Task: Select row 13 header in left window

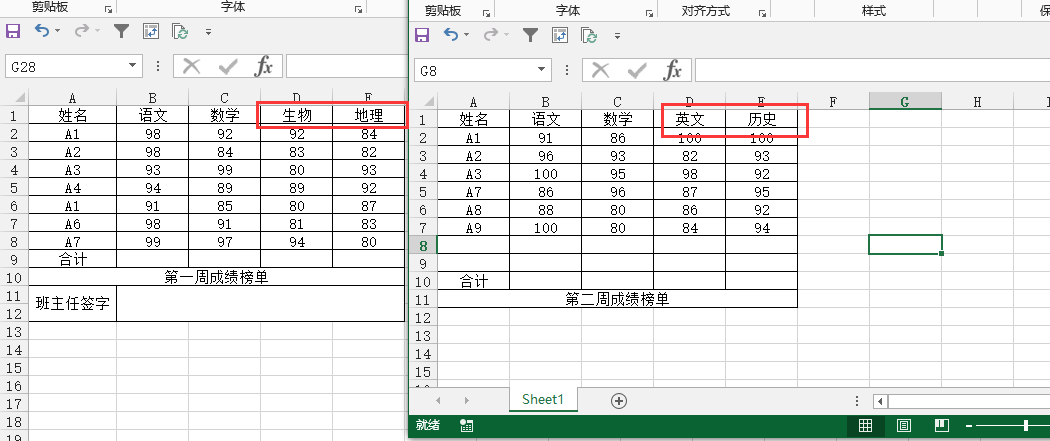Action: [x=14, y=332]
